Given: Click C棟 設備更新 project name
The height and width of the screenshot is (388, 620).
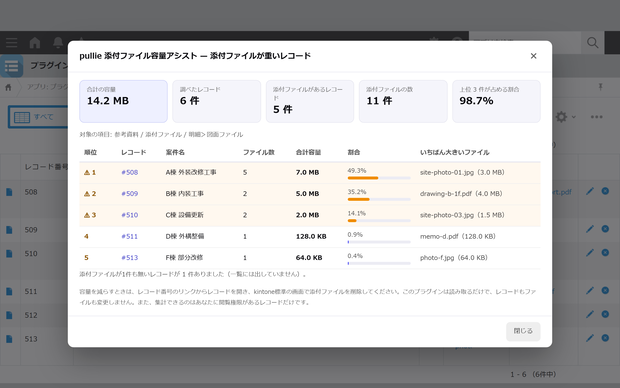Looking at the screenshot, I should coord(185,215).
